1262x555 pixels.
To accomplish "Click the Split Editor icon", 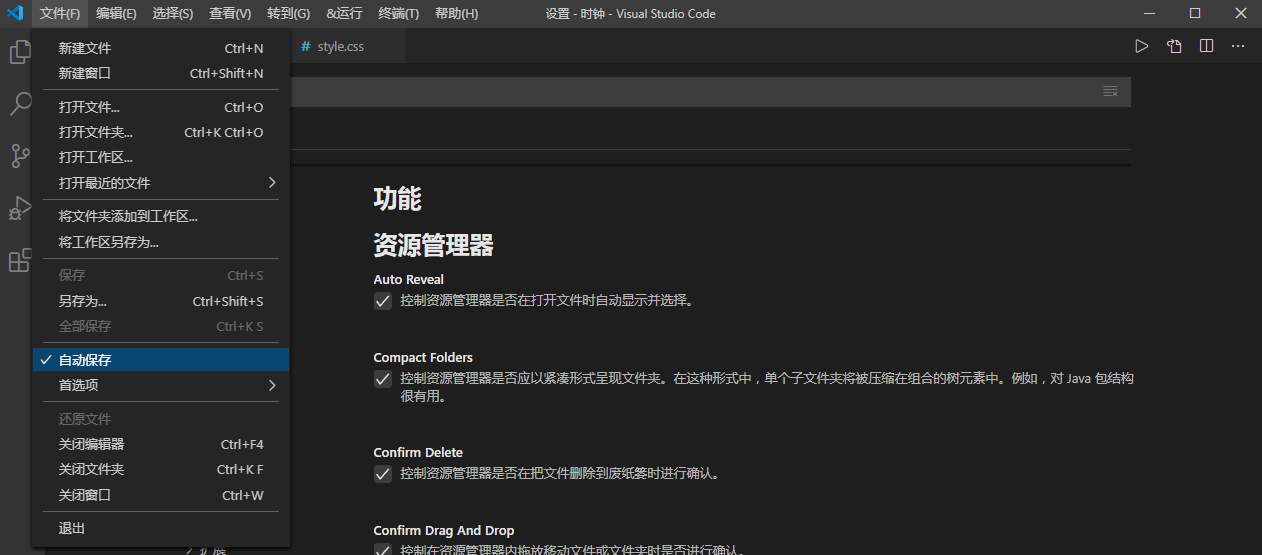I will [1206, 46].
